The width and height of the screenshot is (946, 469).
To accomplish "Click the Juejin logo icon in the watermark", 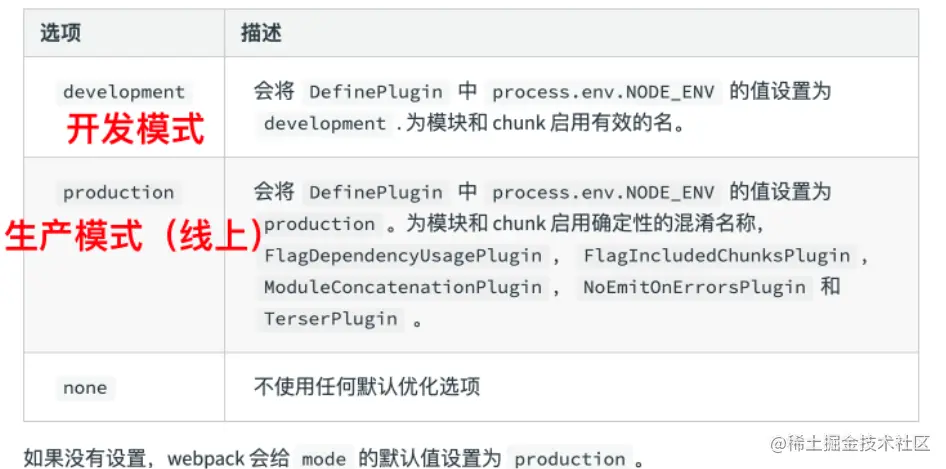I will [779, 443].
